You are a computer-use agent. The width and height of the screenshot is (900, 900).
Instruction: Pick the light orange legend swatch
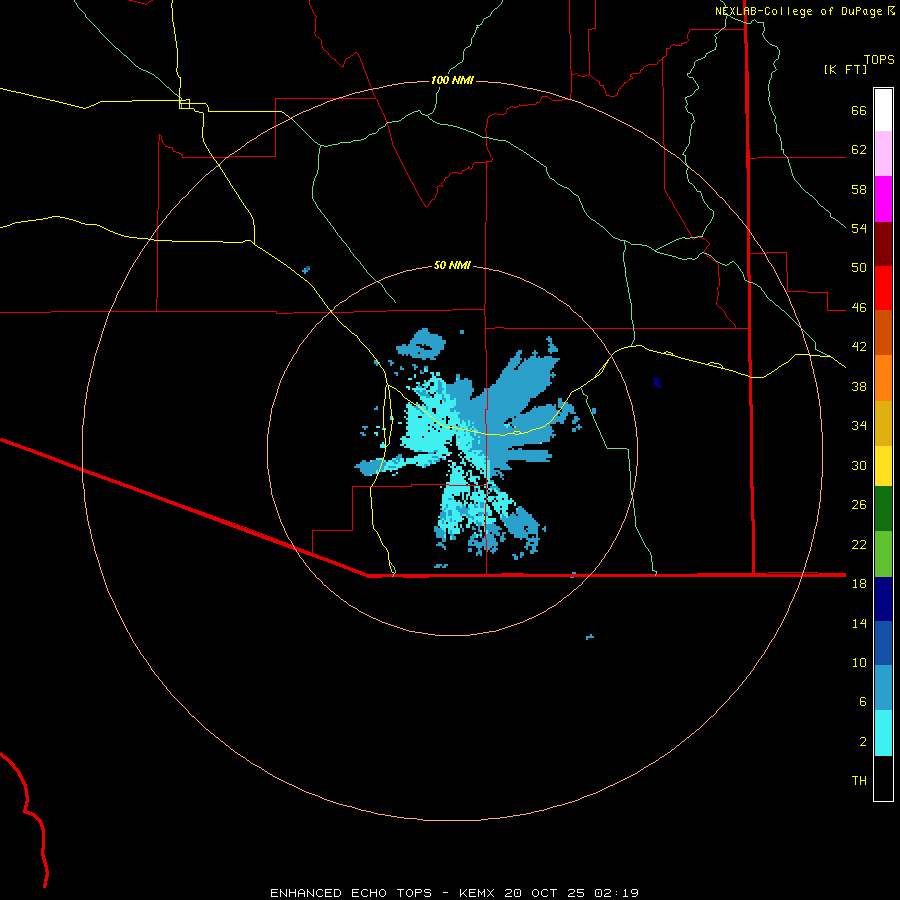click(x=883, y=378)
